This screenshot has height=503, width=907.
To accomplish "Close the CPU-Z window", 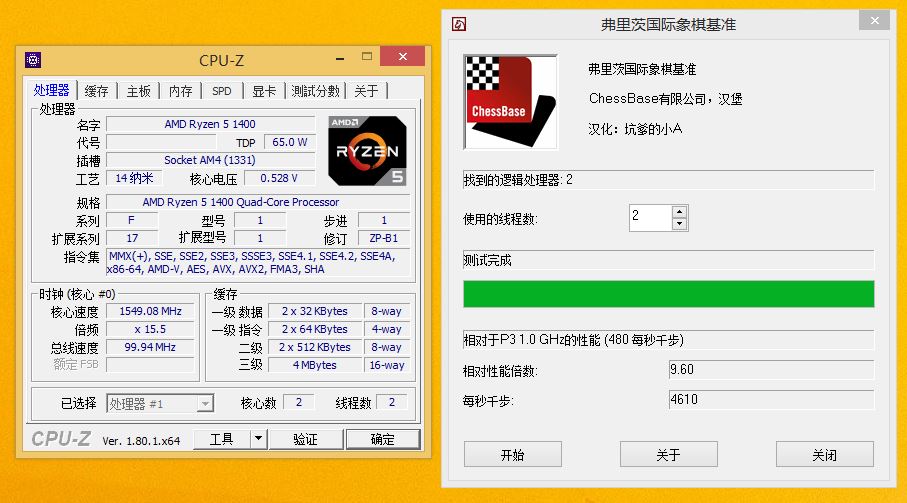I will (403, 56).
